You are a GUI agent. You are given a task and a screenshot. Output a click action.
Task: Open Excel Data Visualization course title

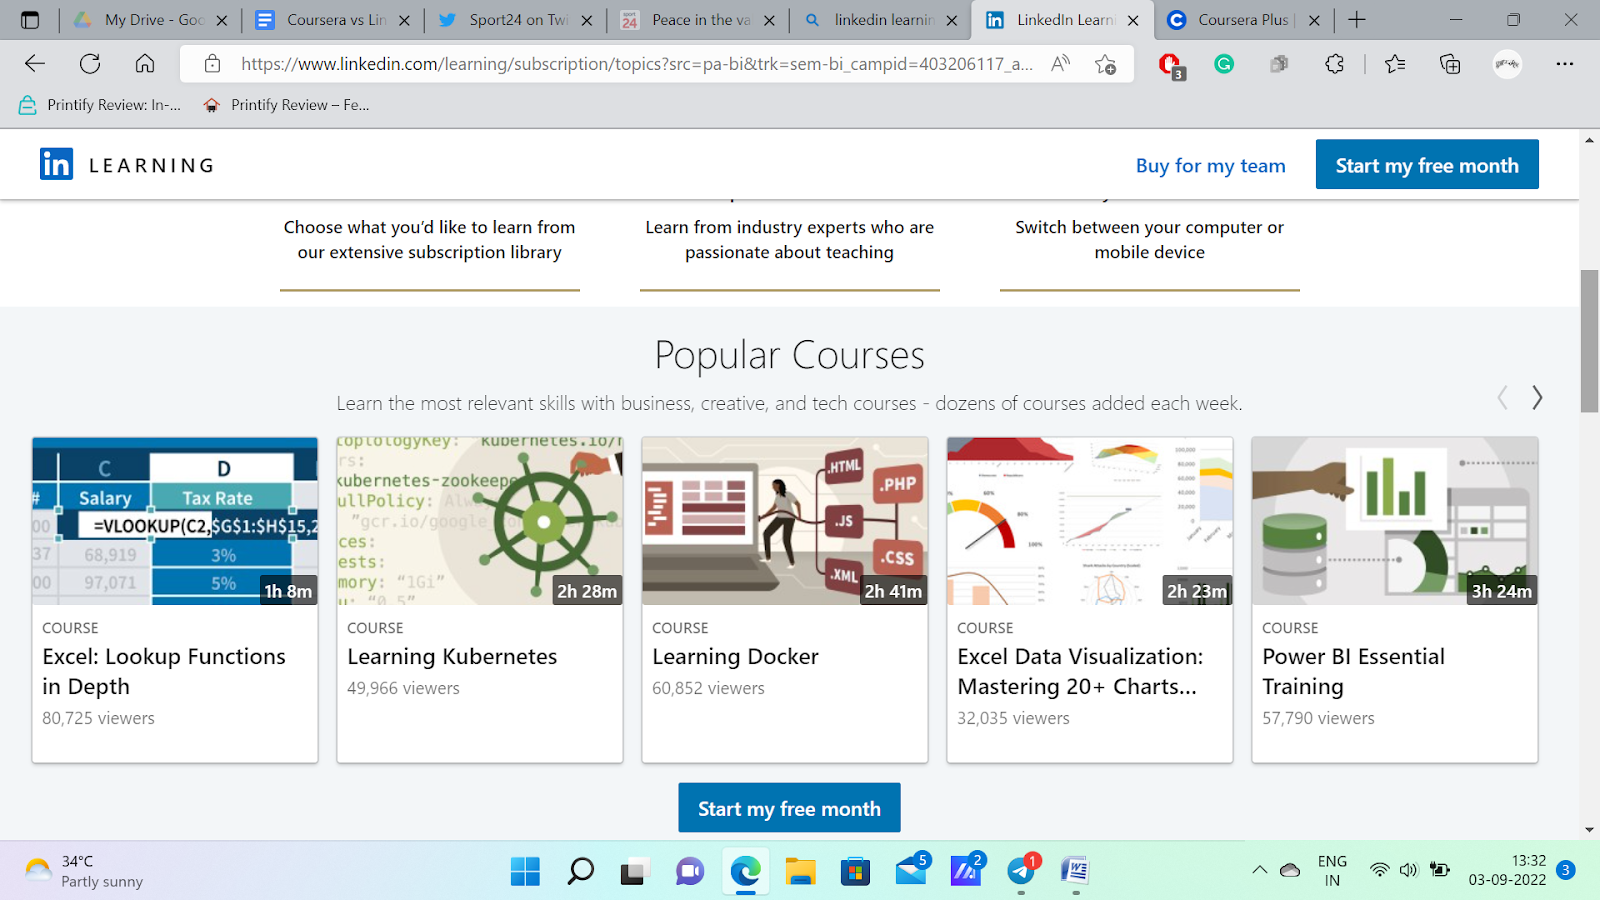click(x=1080, y=671)
